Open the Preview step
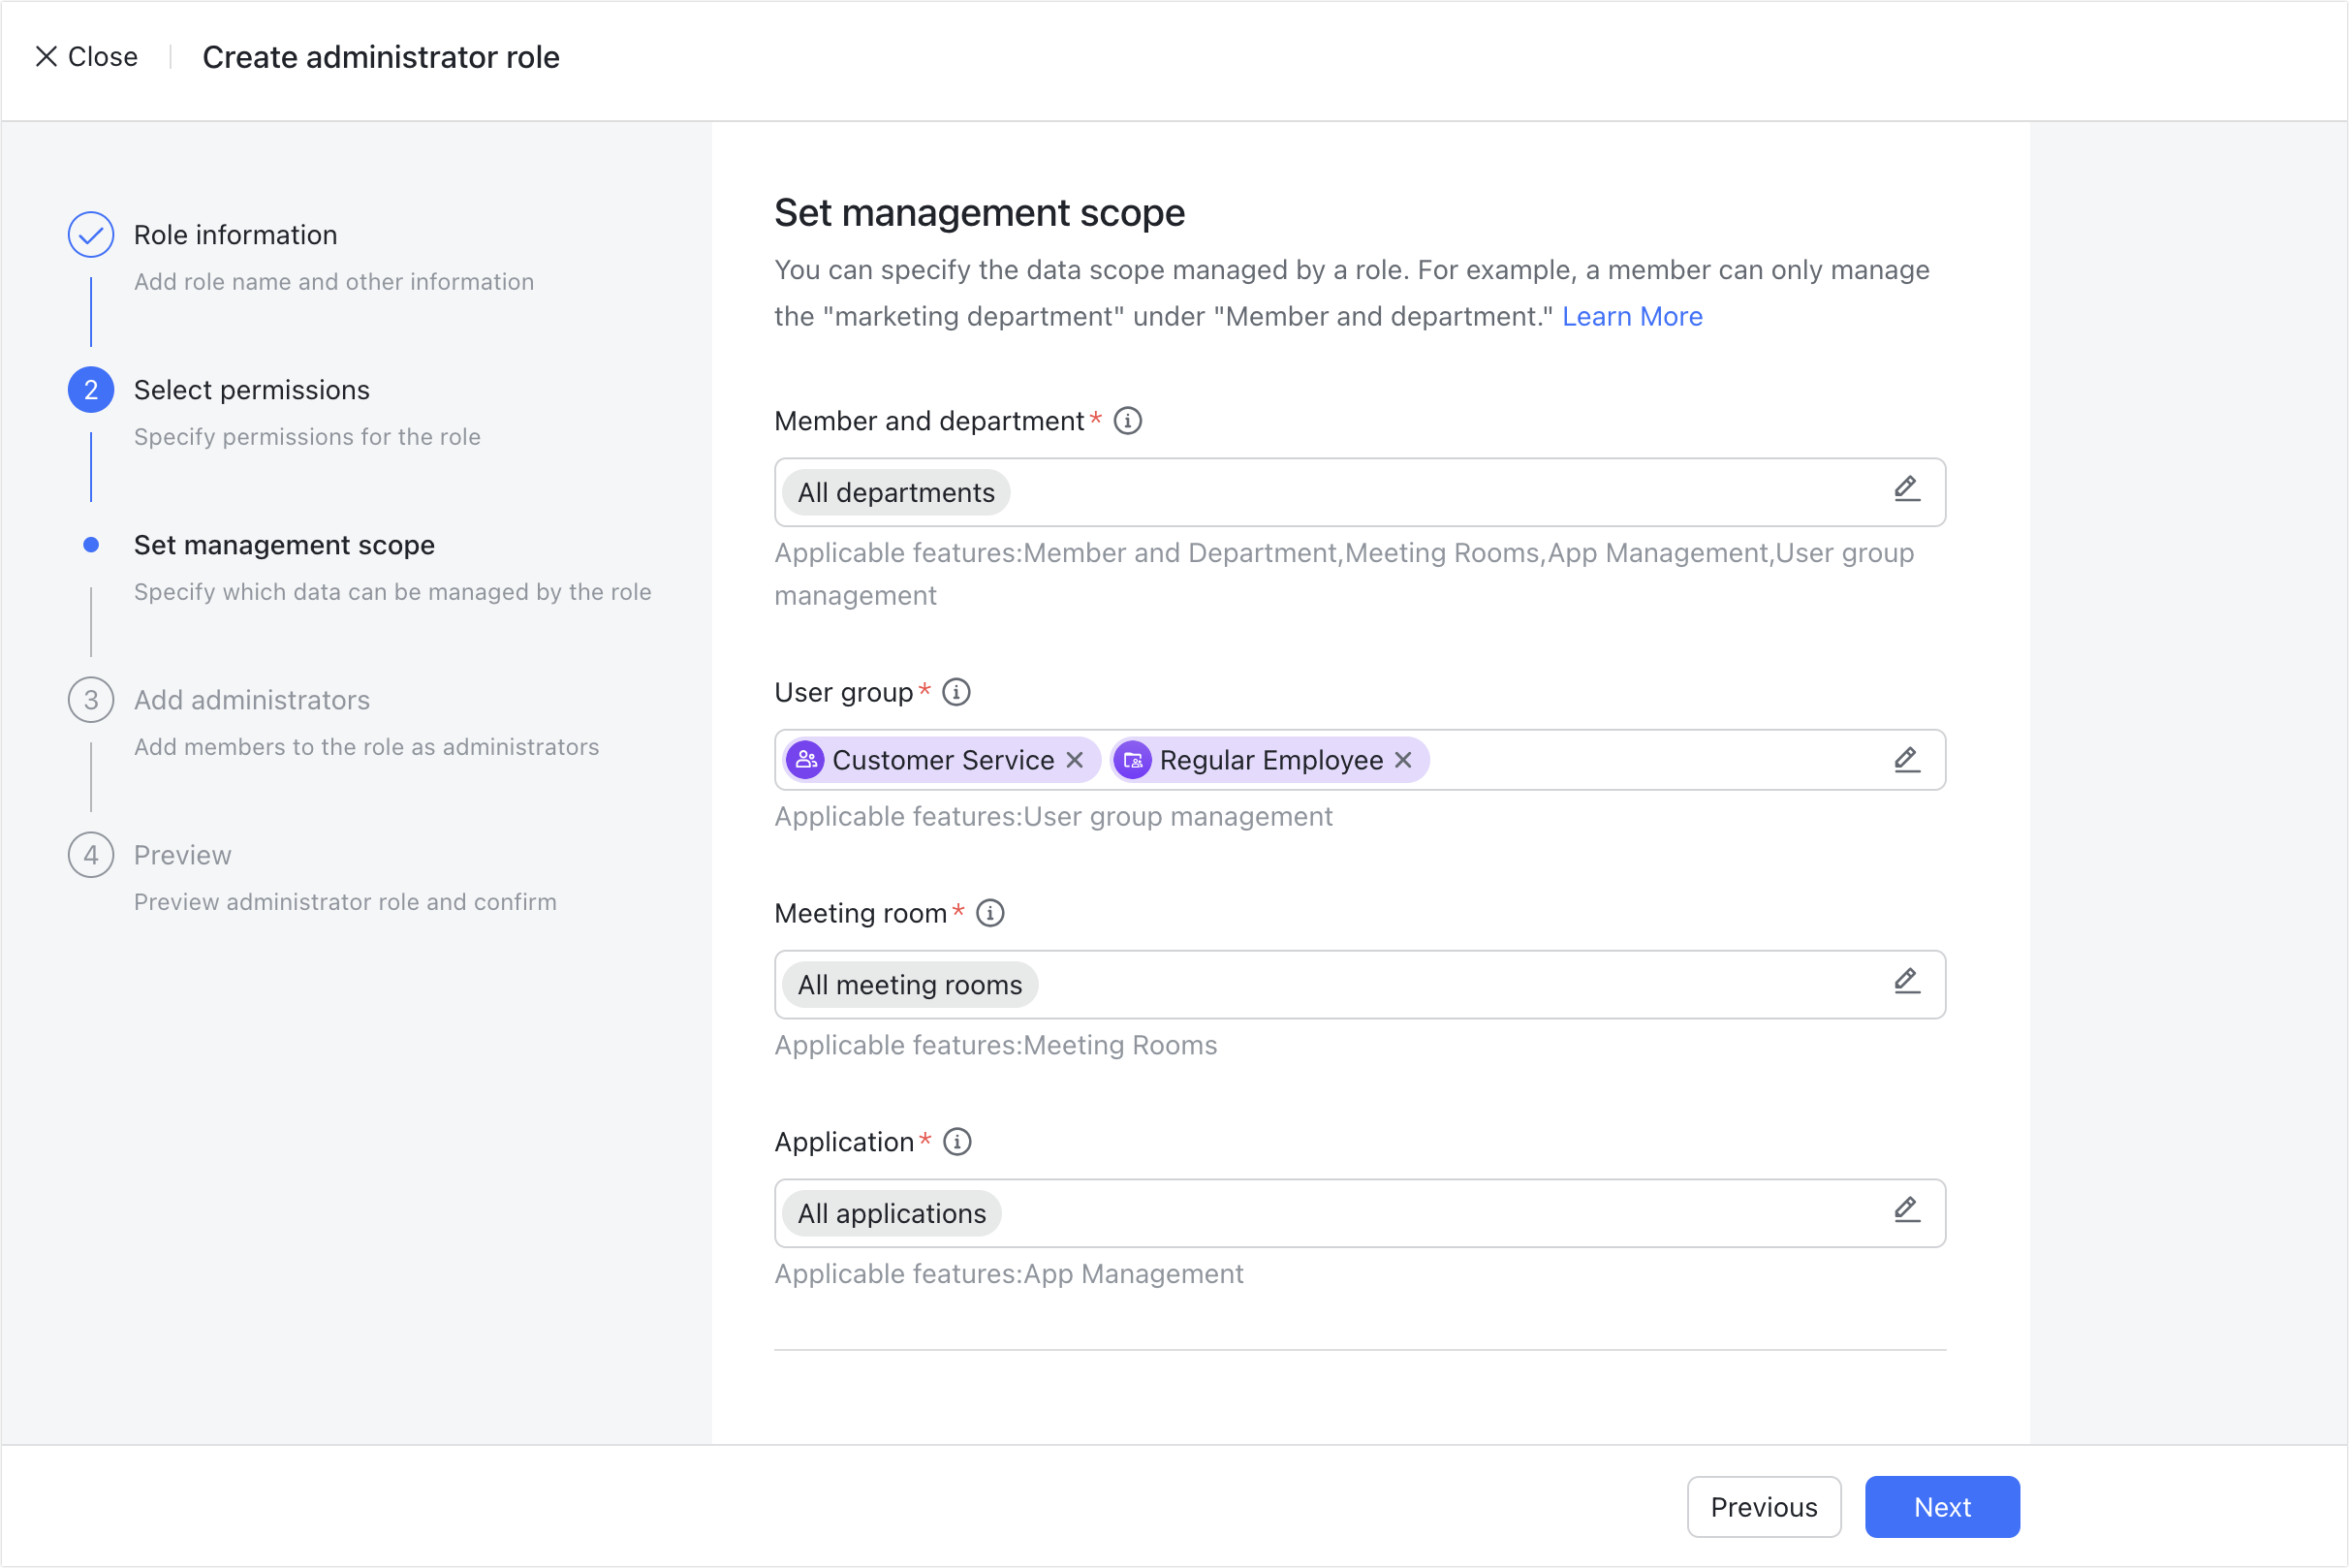 [x=182, y=855]
